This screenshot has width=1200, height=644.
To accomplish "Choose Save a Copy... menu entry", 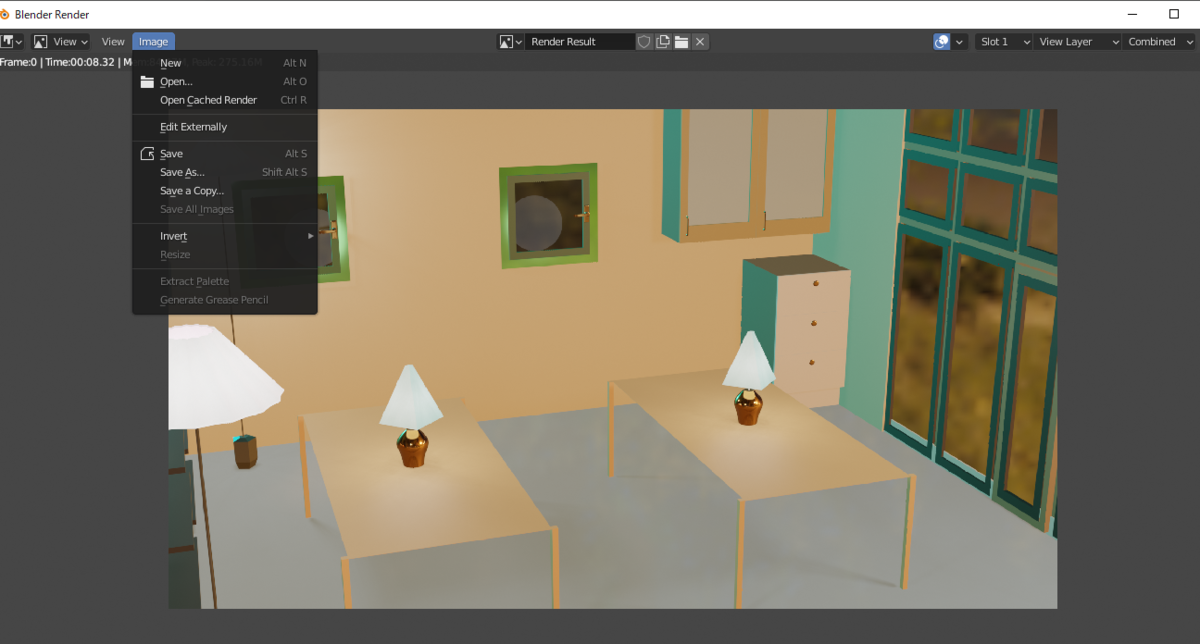I will 224,191.
